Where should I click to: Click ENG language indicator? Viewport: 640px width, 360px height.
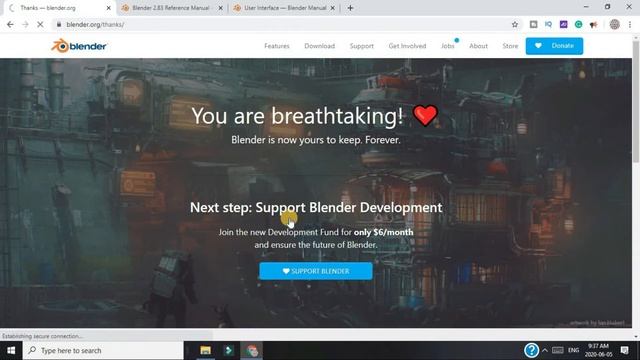coord(573,350)
